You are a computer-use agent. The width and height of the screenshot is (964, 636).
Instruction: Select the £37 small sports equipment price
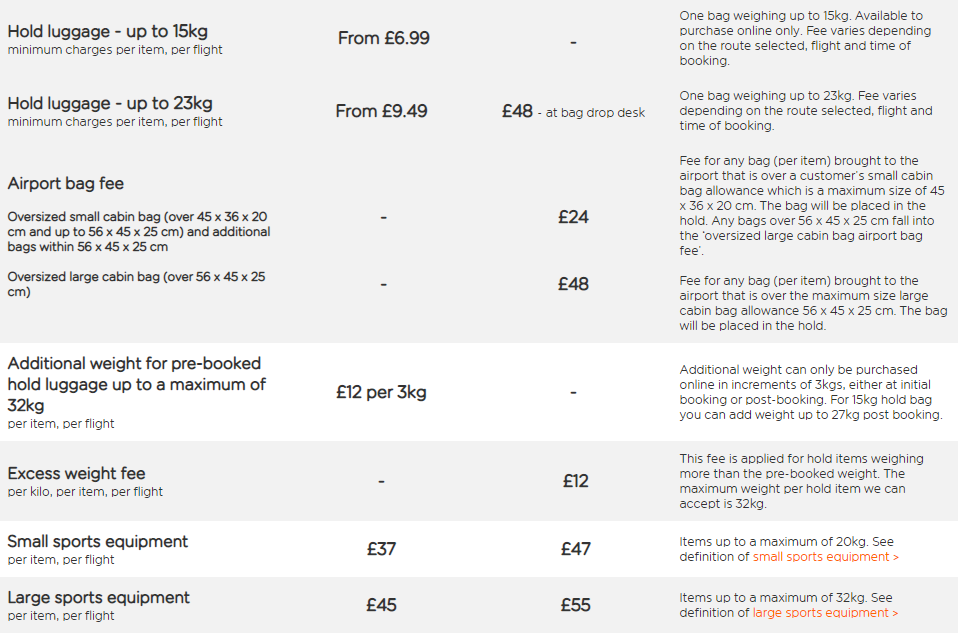pyautogui.click(x=381, y=549)
